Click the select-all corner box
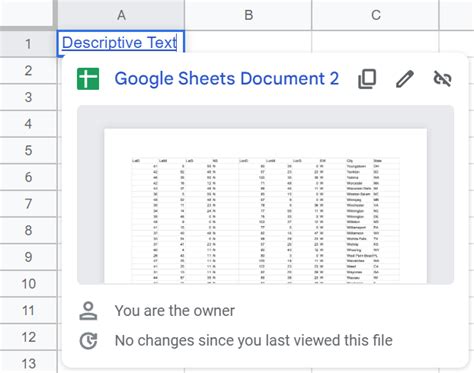This screenshot has width=474, height=373. [x=28, y=13]
